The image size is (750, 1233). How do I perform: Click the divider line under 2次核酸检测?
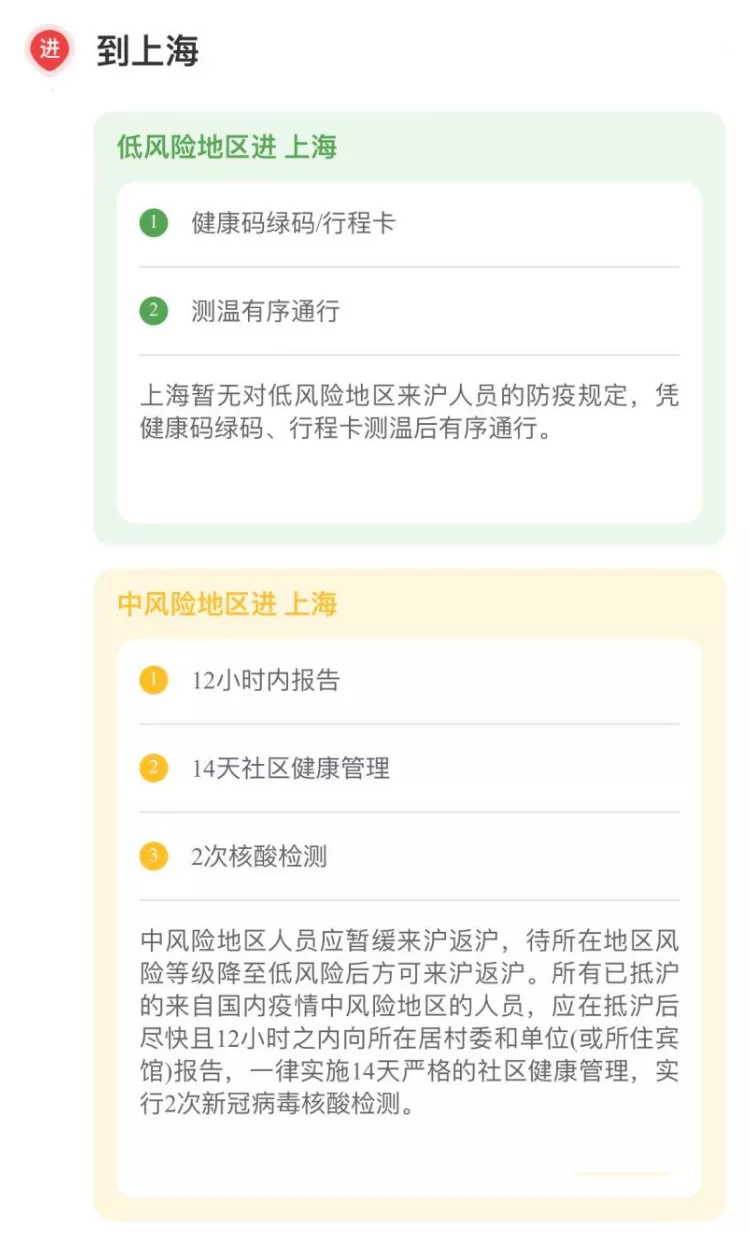pyautogui.click(x=408, y=900)
